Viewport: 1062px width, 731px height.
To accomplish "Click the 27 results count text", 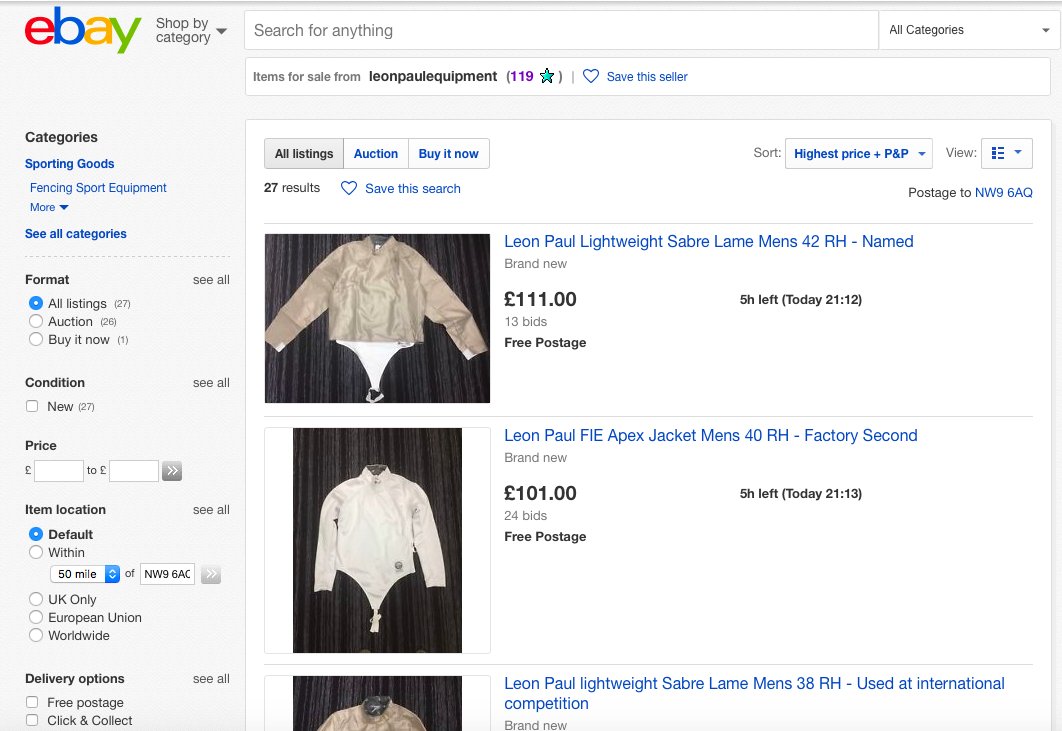I will [x=292, y=188].
